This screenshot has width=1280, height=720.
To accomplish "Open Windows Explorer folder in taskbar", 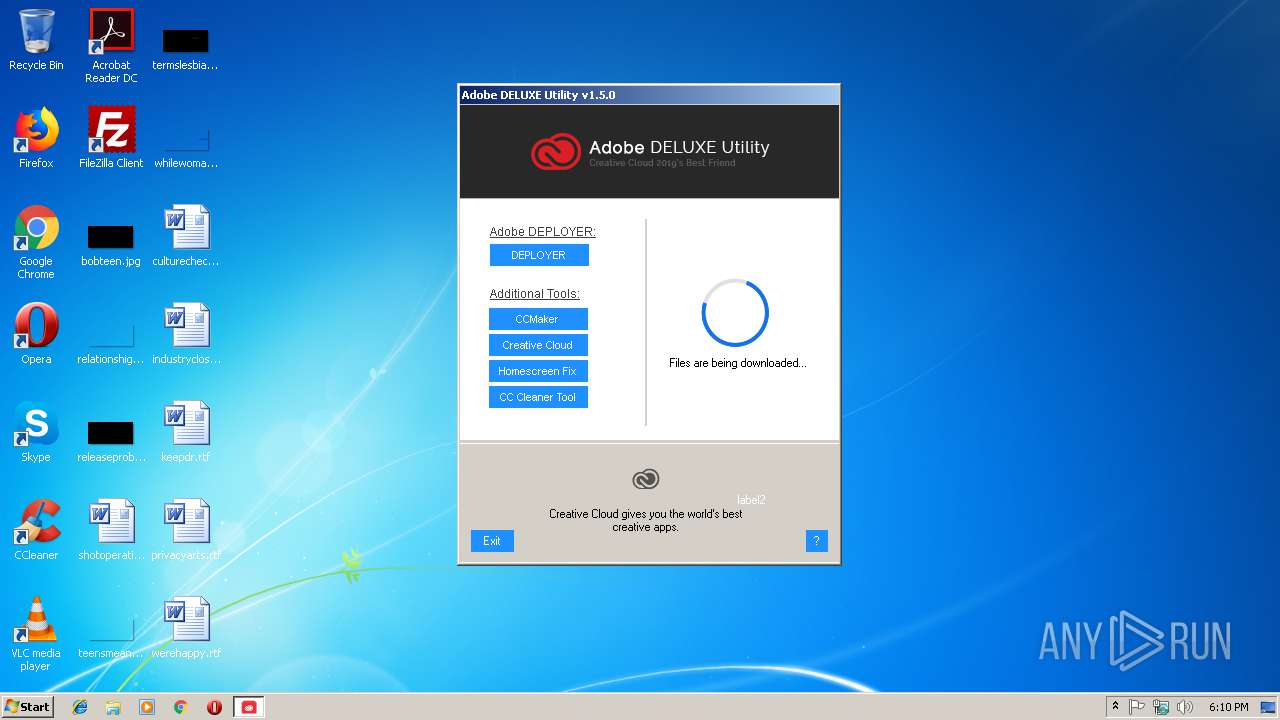I will (113, 707).
